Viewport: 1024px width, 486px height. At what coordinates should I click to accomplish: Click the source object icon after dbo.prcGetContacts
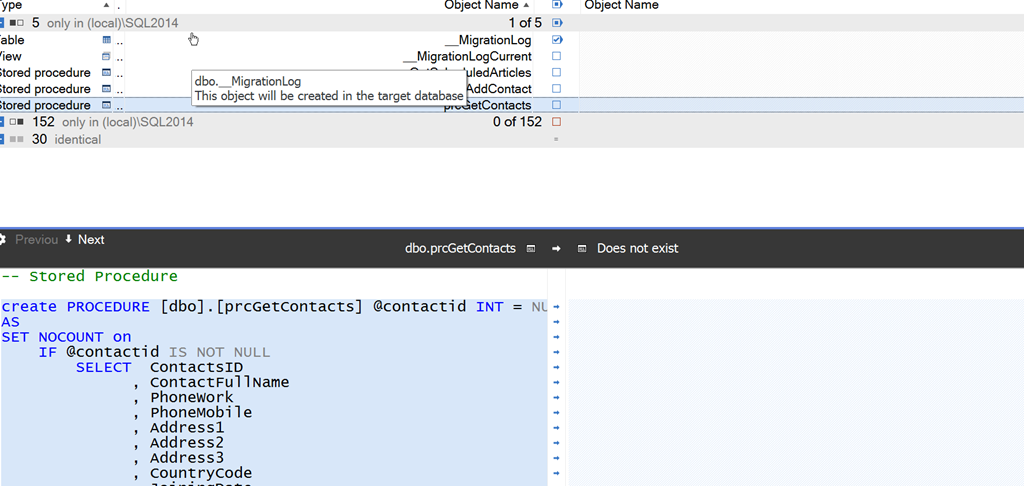coord(531,248)
